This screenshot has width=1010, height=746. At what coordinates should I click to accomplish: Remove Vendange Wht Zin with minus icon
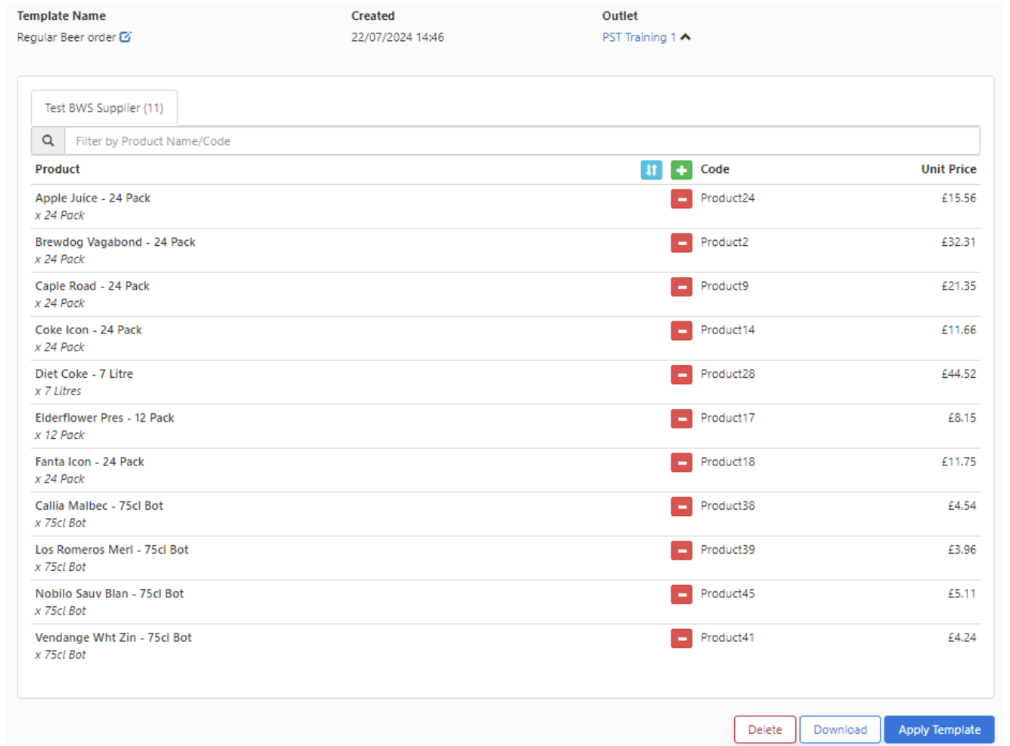pos(681,639)
